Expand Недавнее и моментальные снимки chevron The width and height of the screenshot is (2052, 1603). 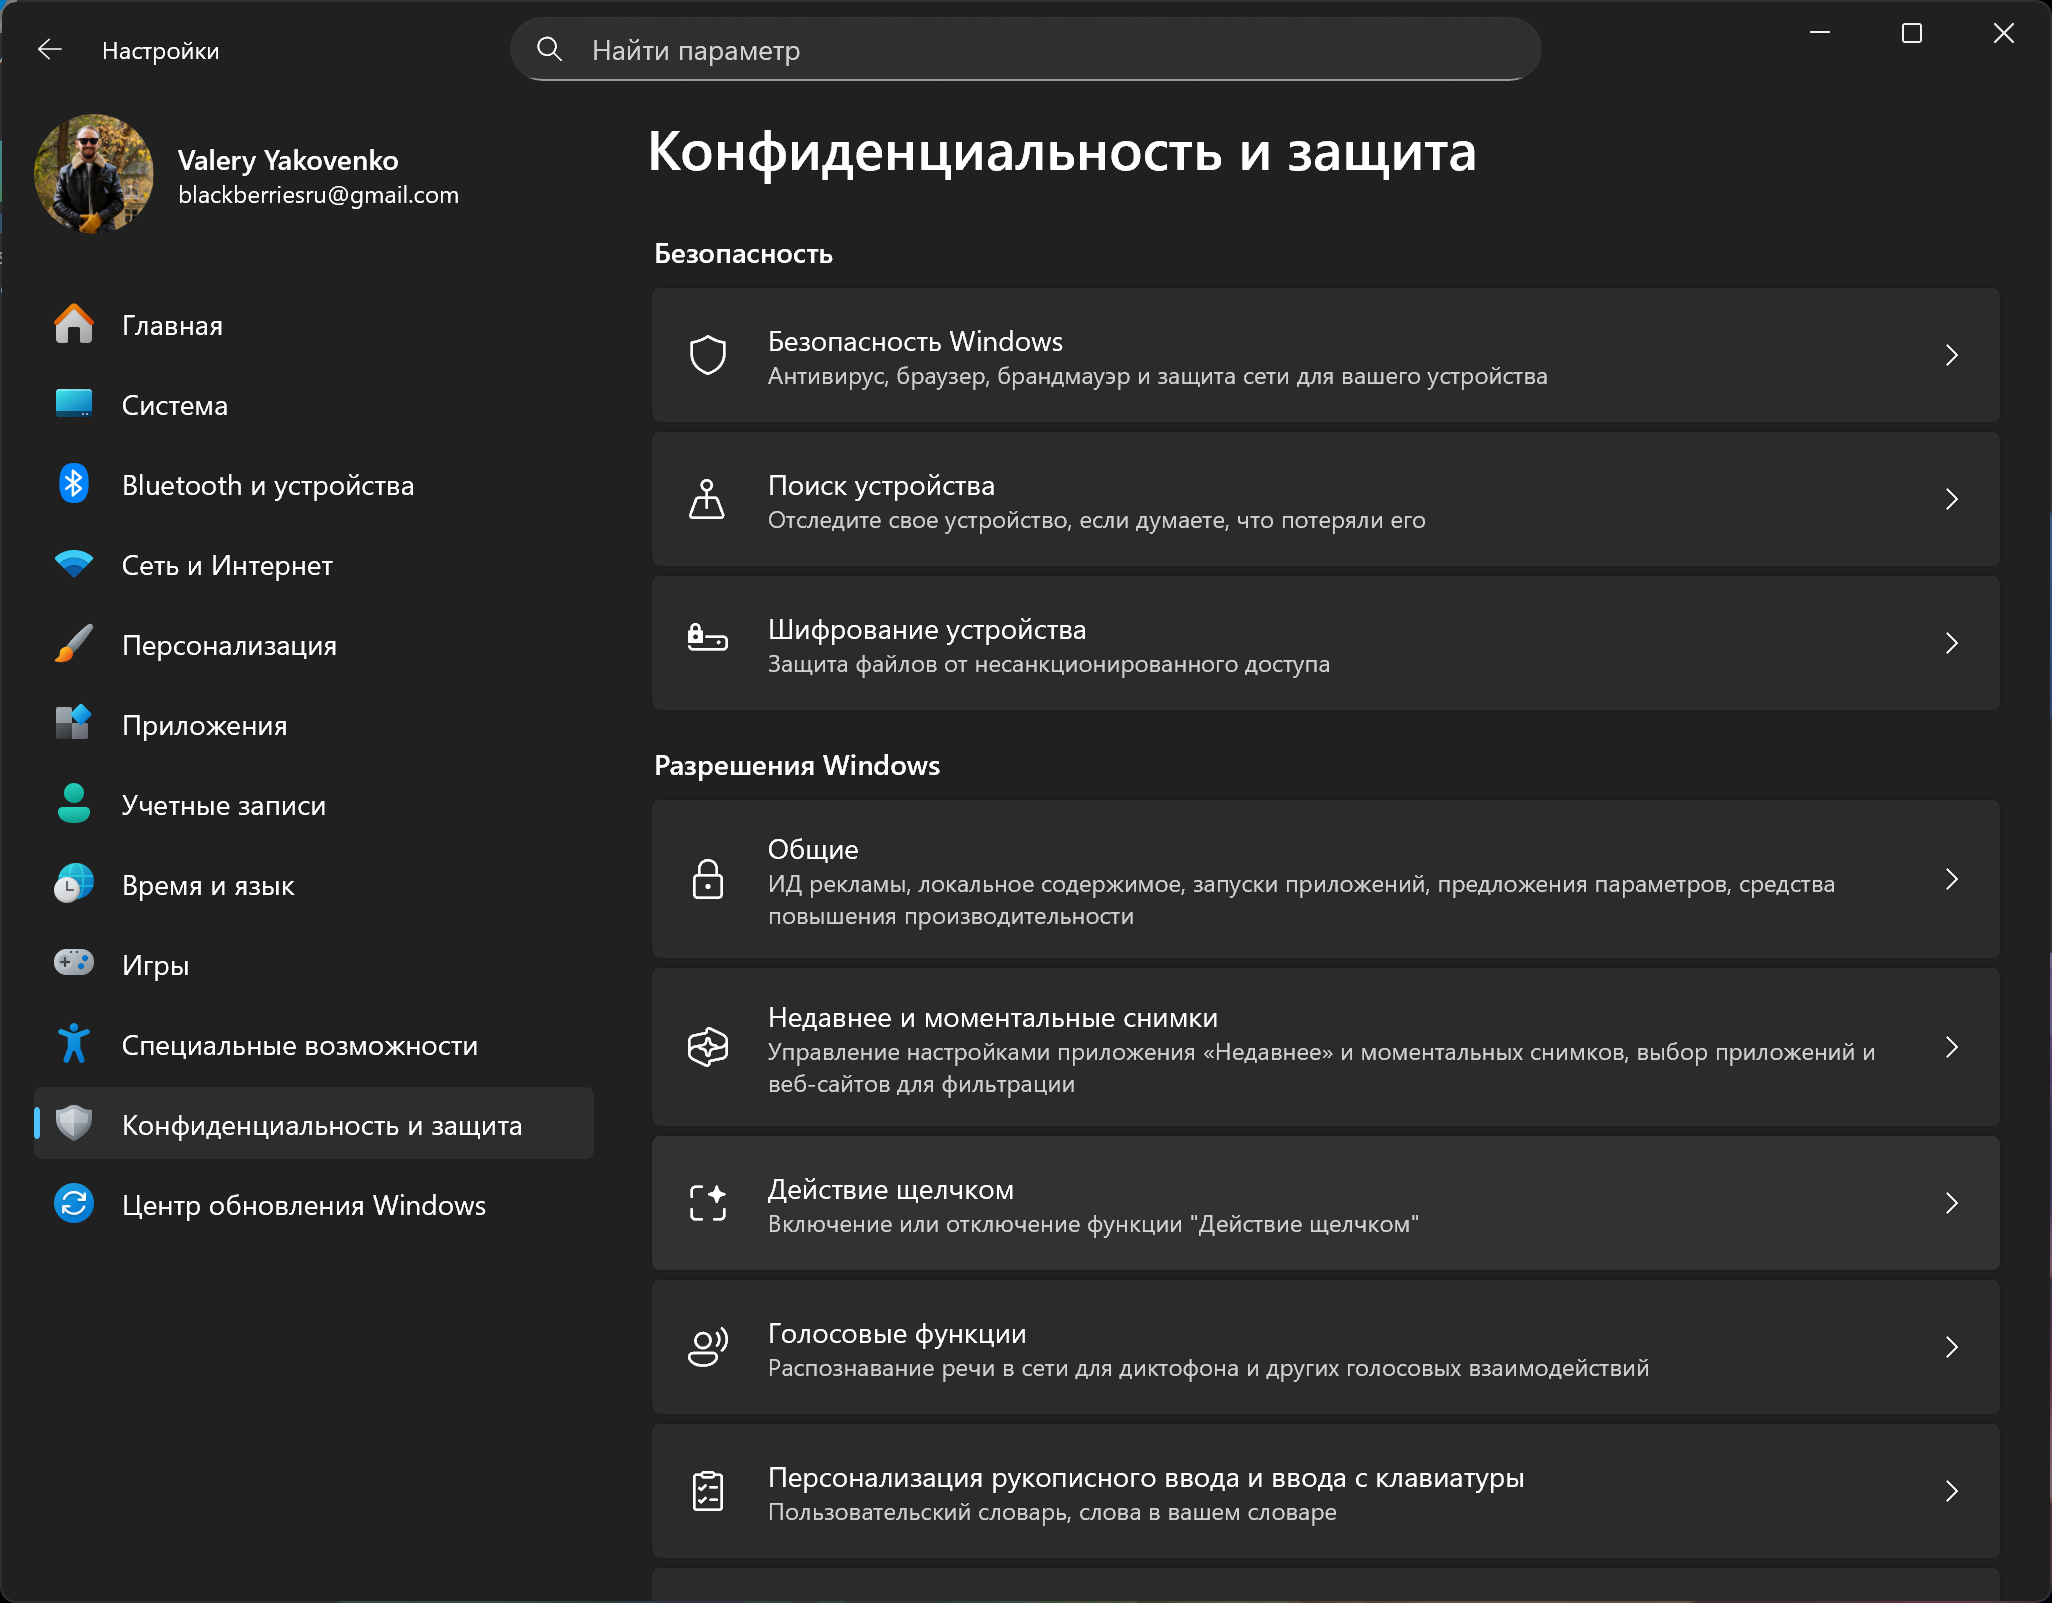(1951, 1047)
